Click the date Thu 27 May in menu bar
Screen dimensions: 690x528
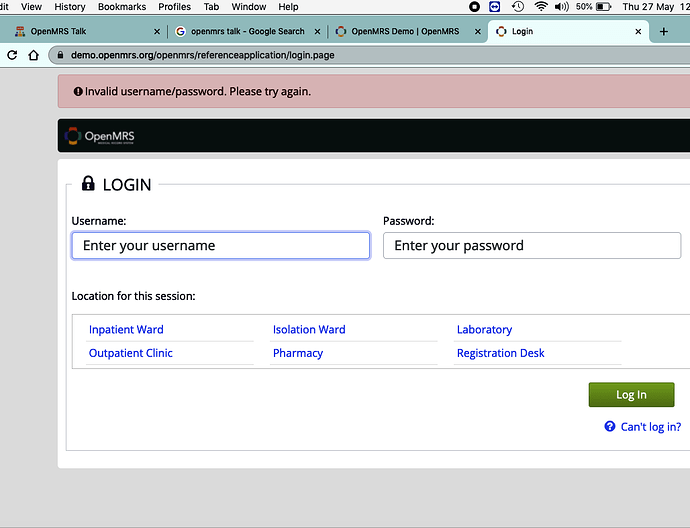[x=648, y=7]
